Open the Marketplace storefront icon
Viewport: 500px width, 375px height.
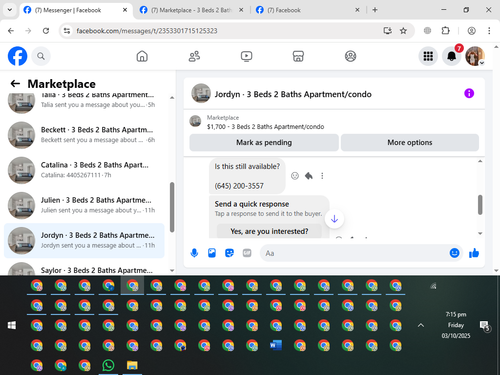coord(298,56)
